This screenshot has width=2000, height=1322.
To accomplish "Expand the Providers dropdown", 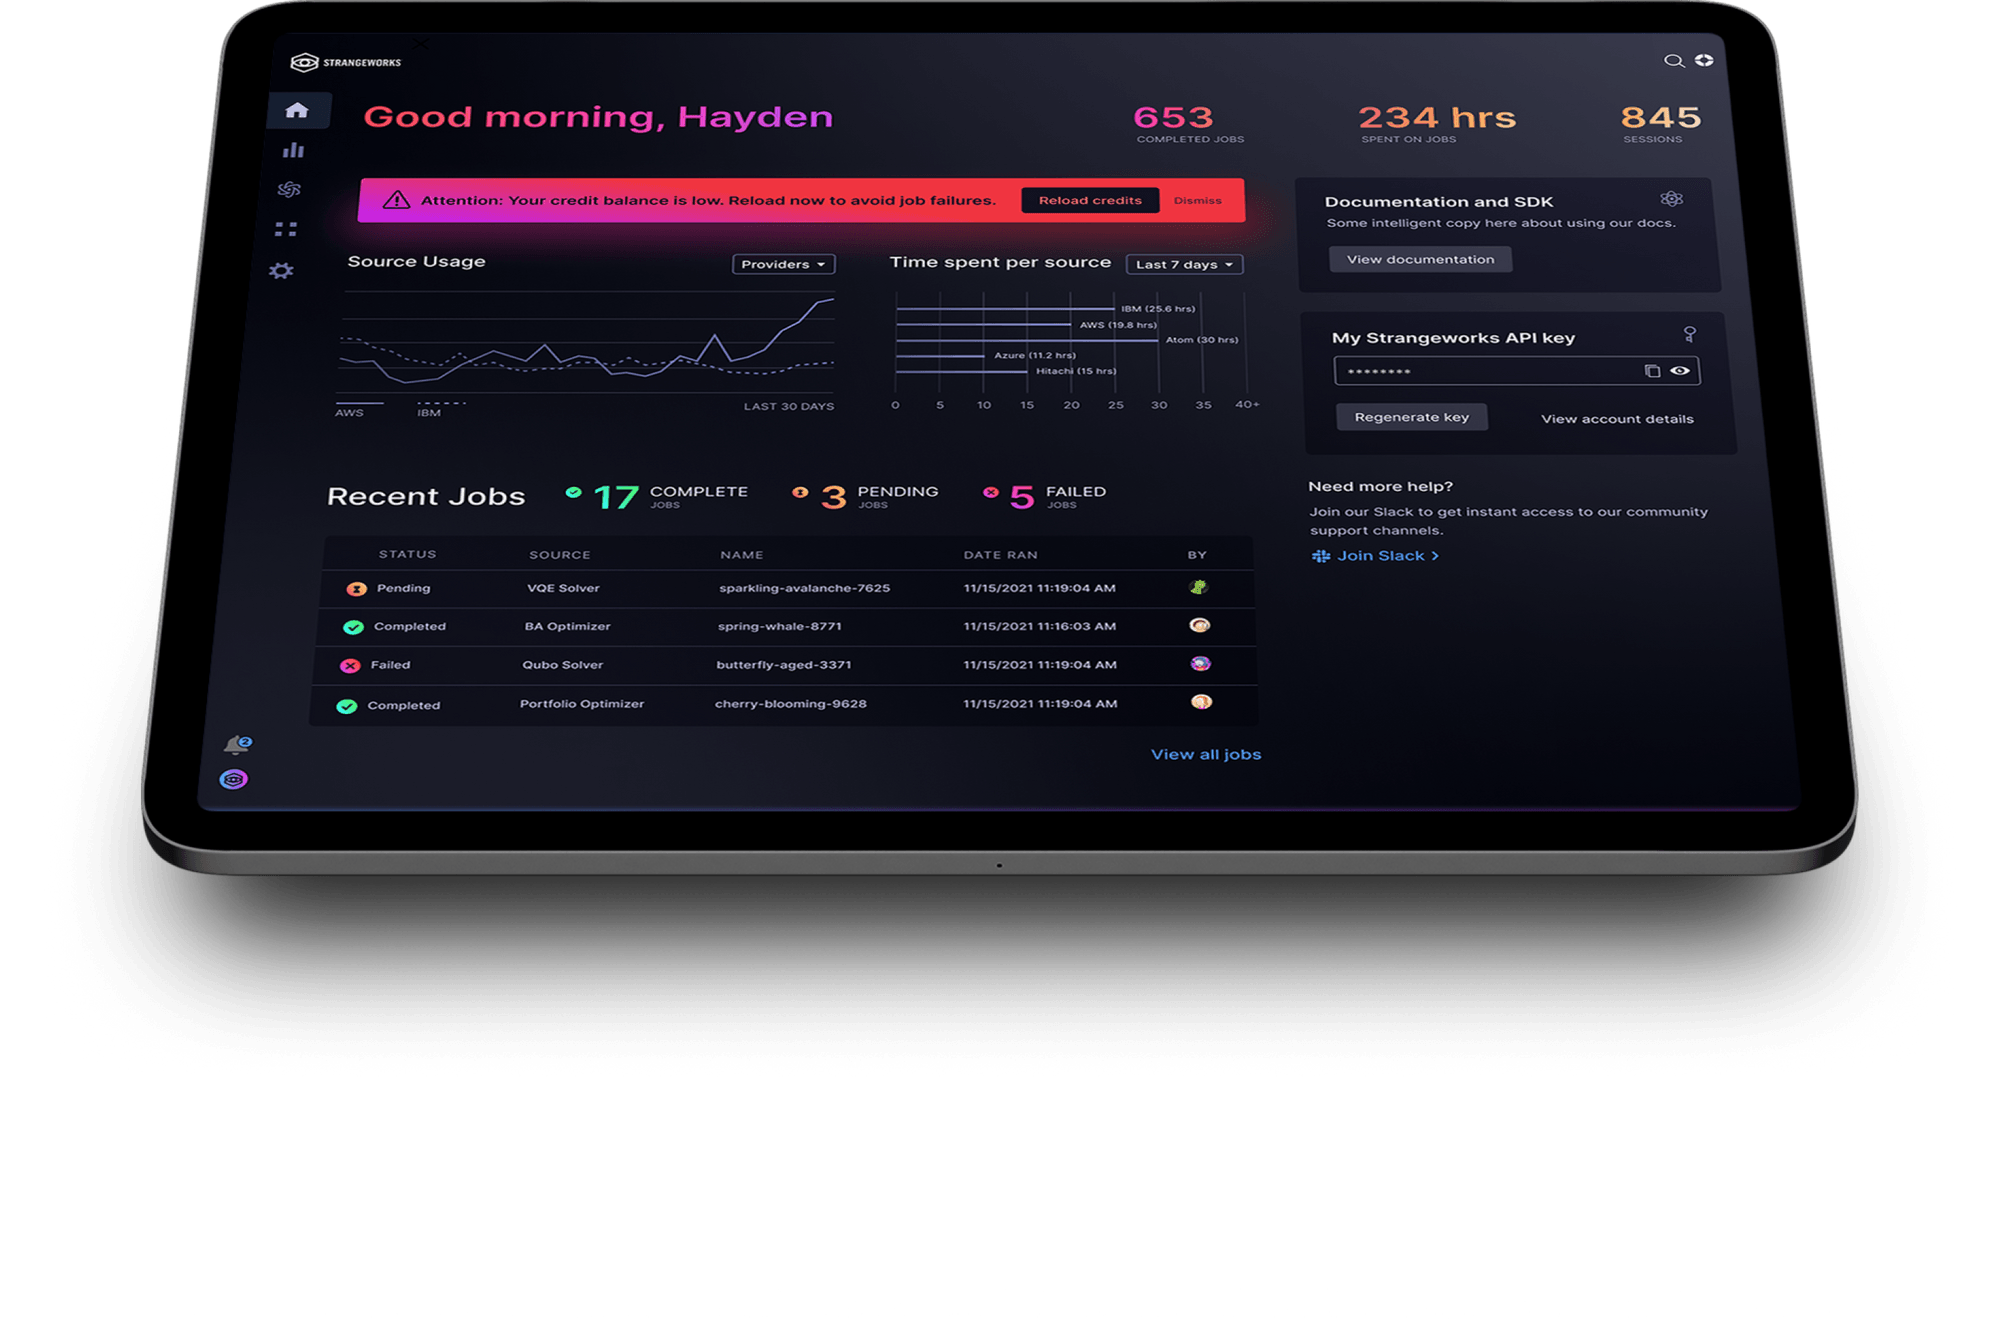I will tap(783, 264).
